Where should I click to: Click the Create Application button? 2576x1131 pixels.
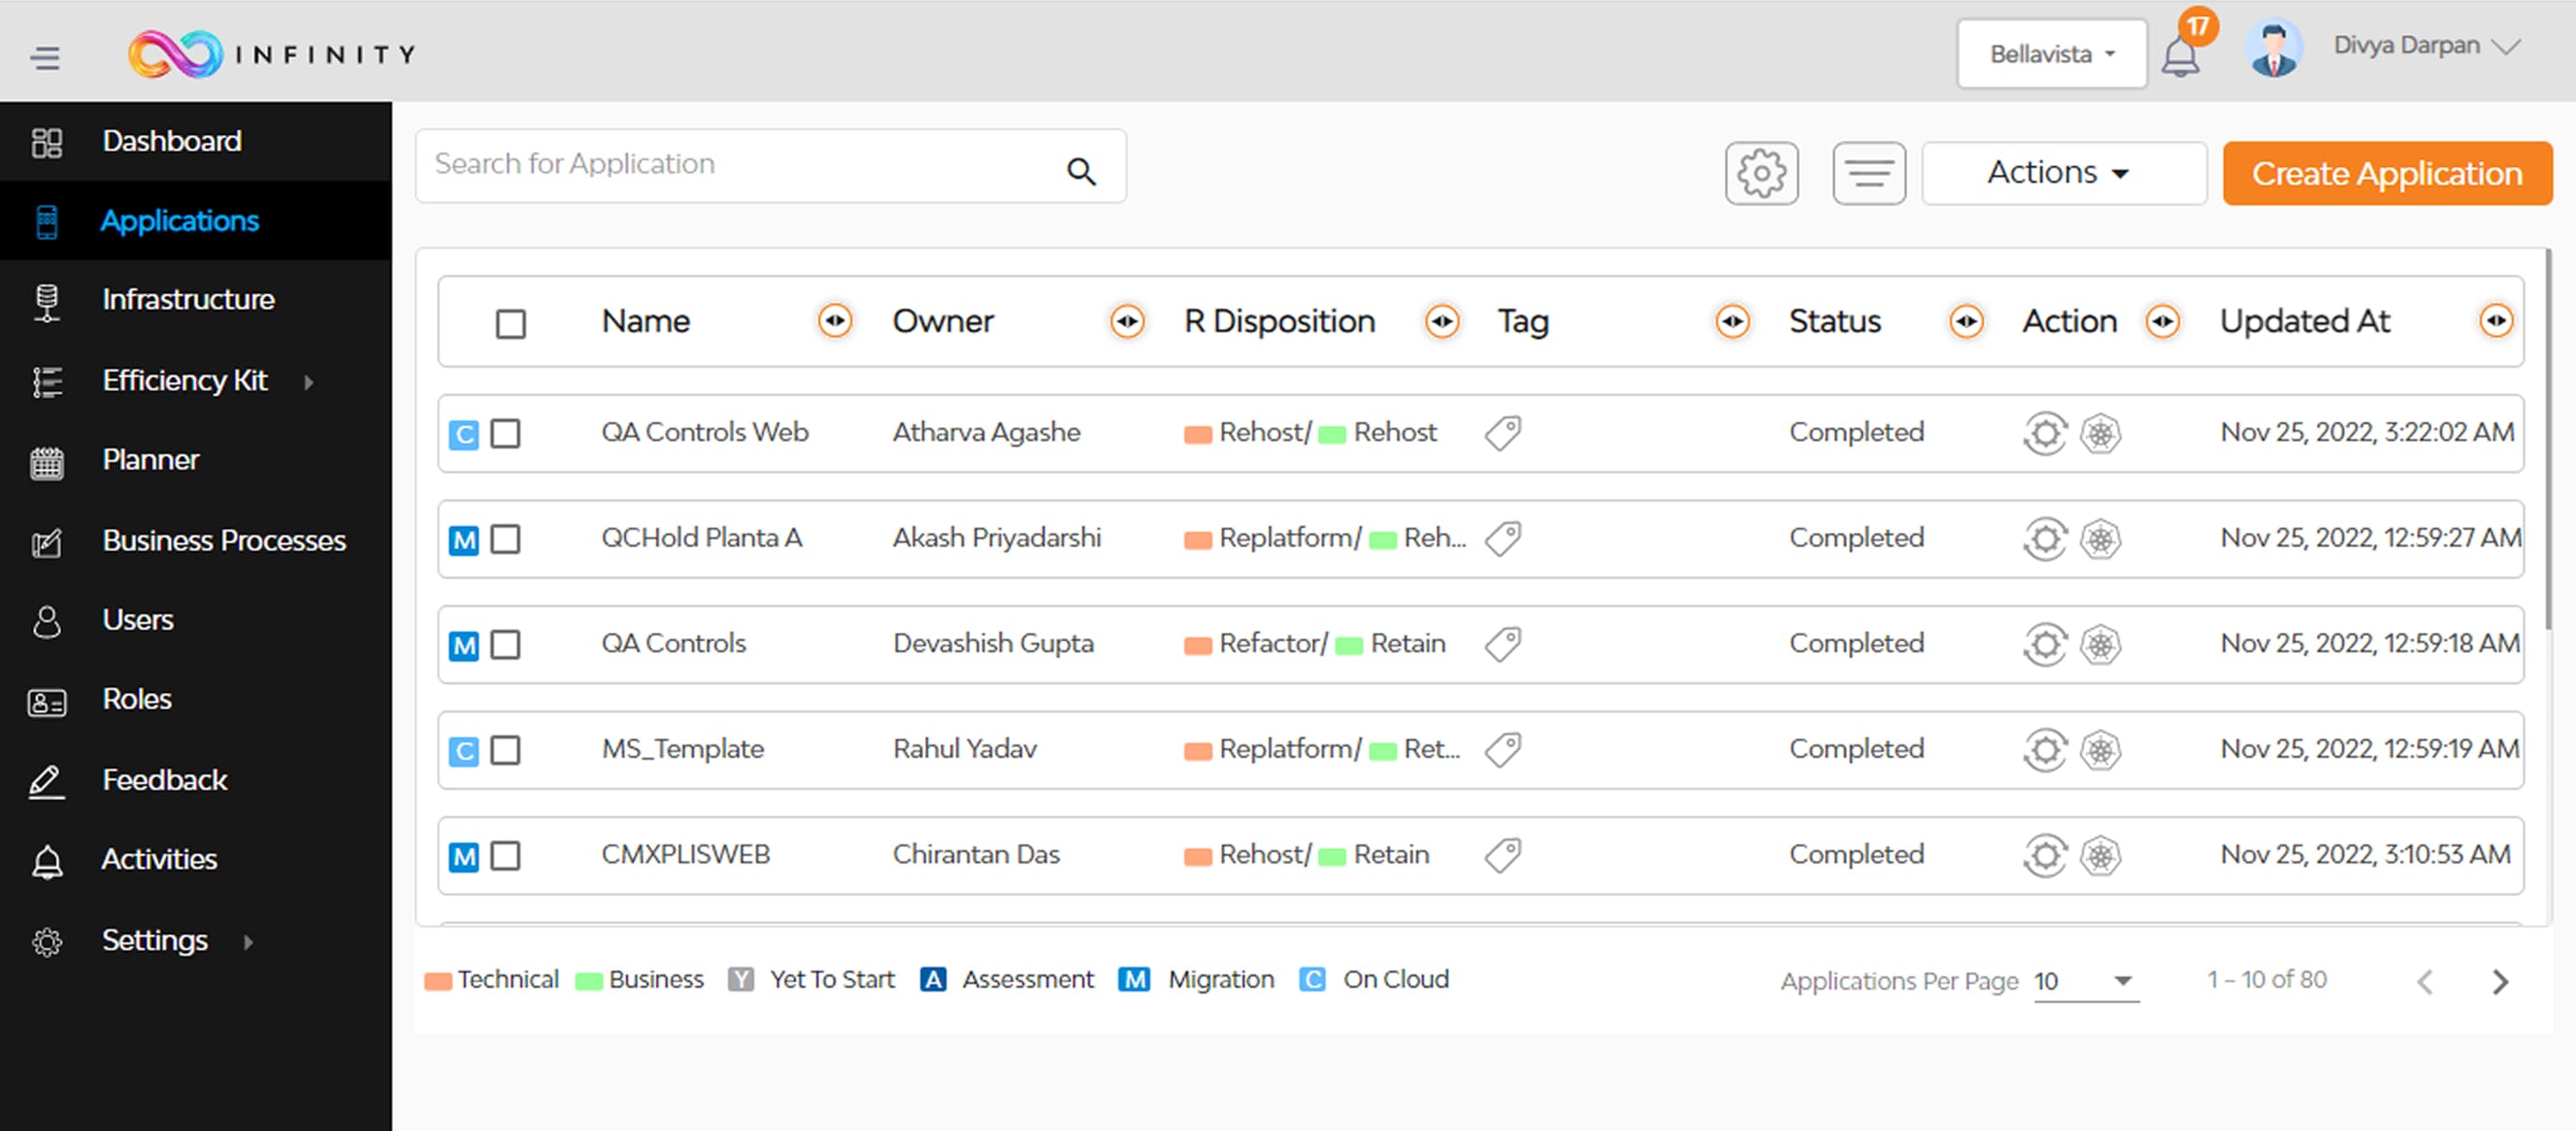[2386, 173]
